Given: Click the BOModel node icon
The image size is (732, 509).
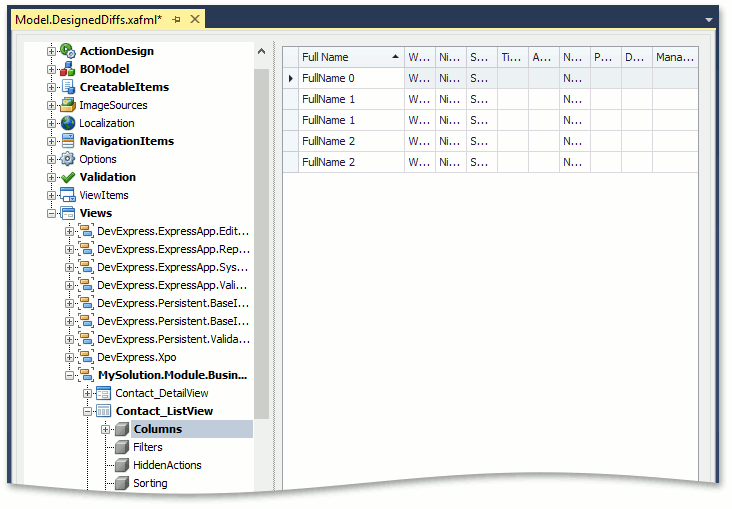Looking at the screenshot, I should [x=68, y=69].
